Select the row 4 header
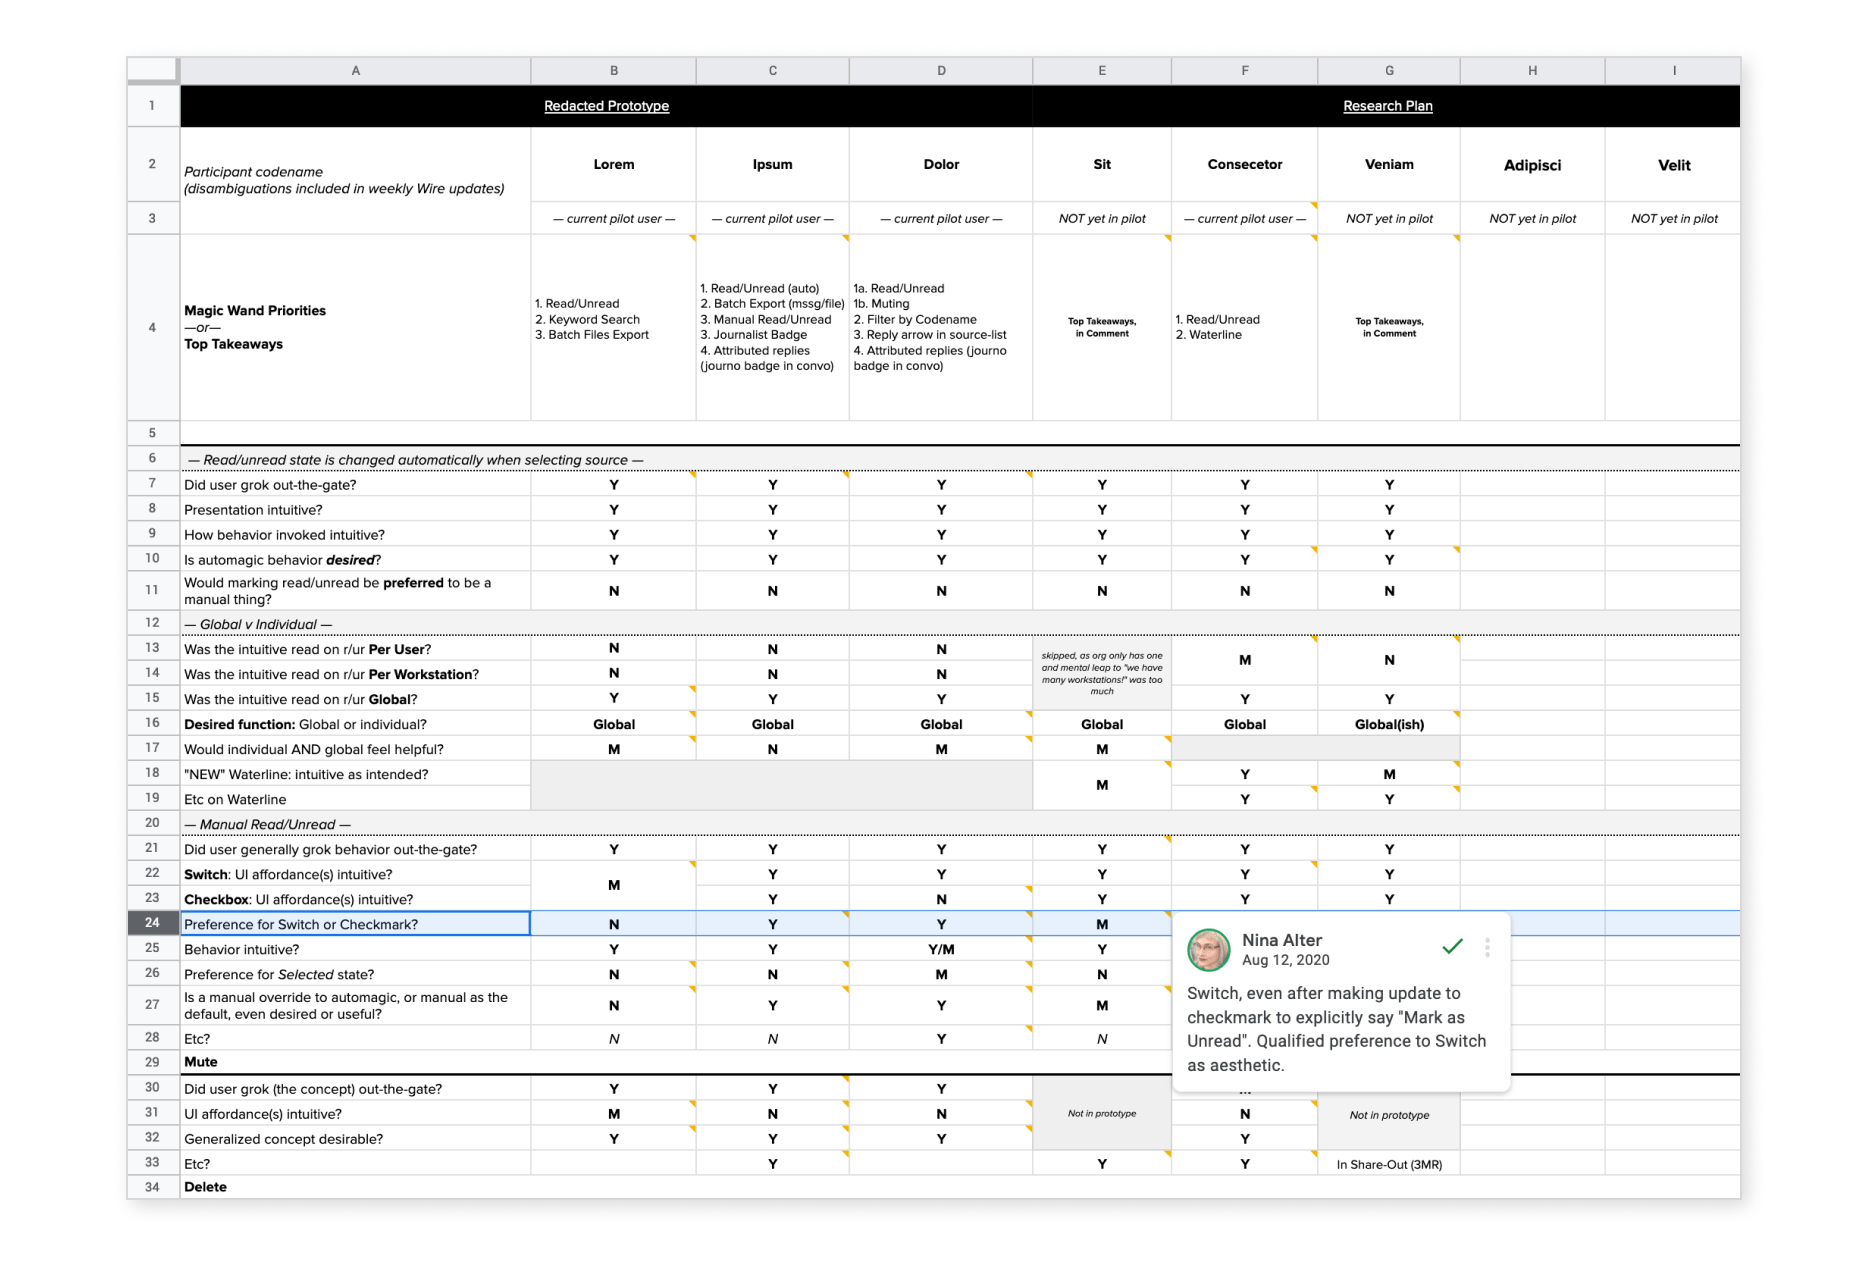Screen dimensions: 1866x1276 pos(152,327)
